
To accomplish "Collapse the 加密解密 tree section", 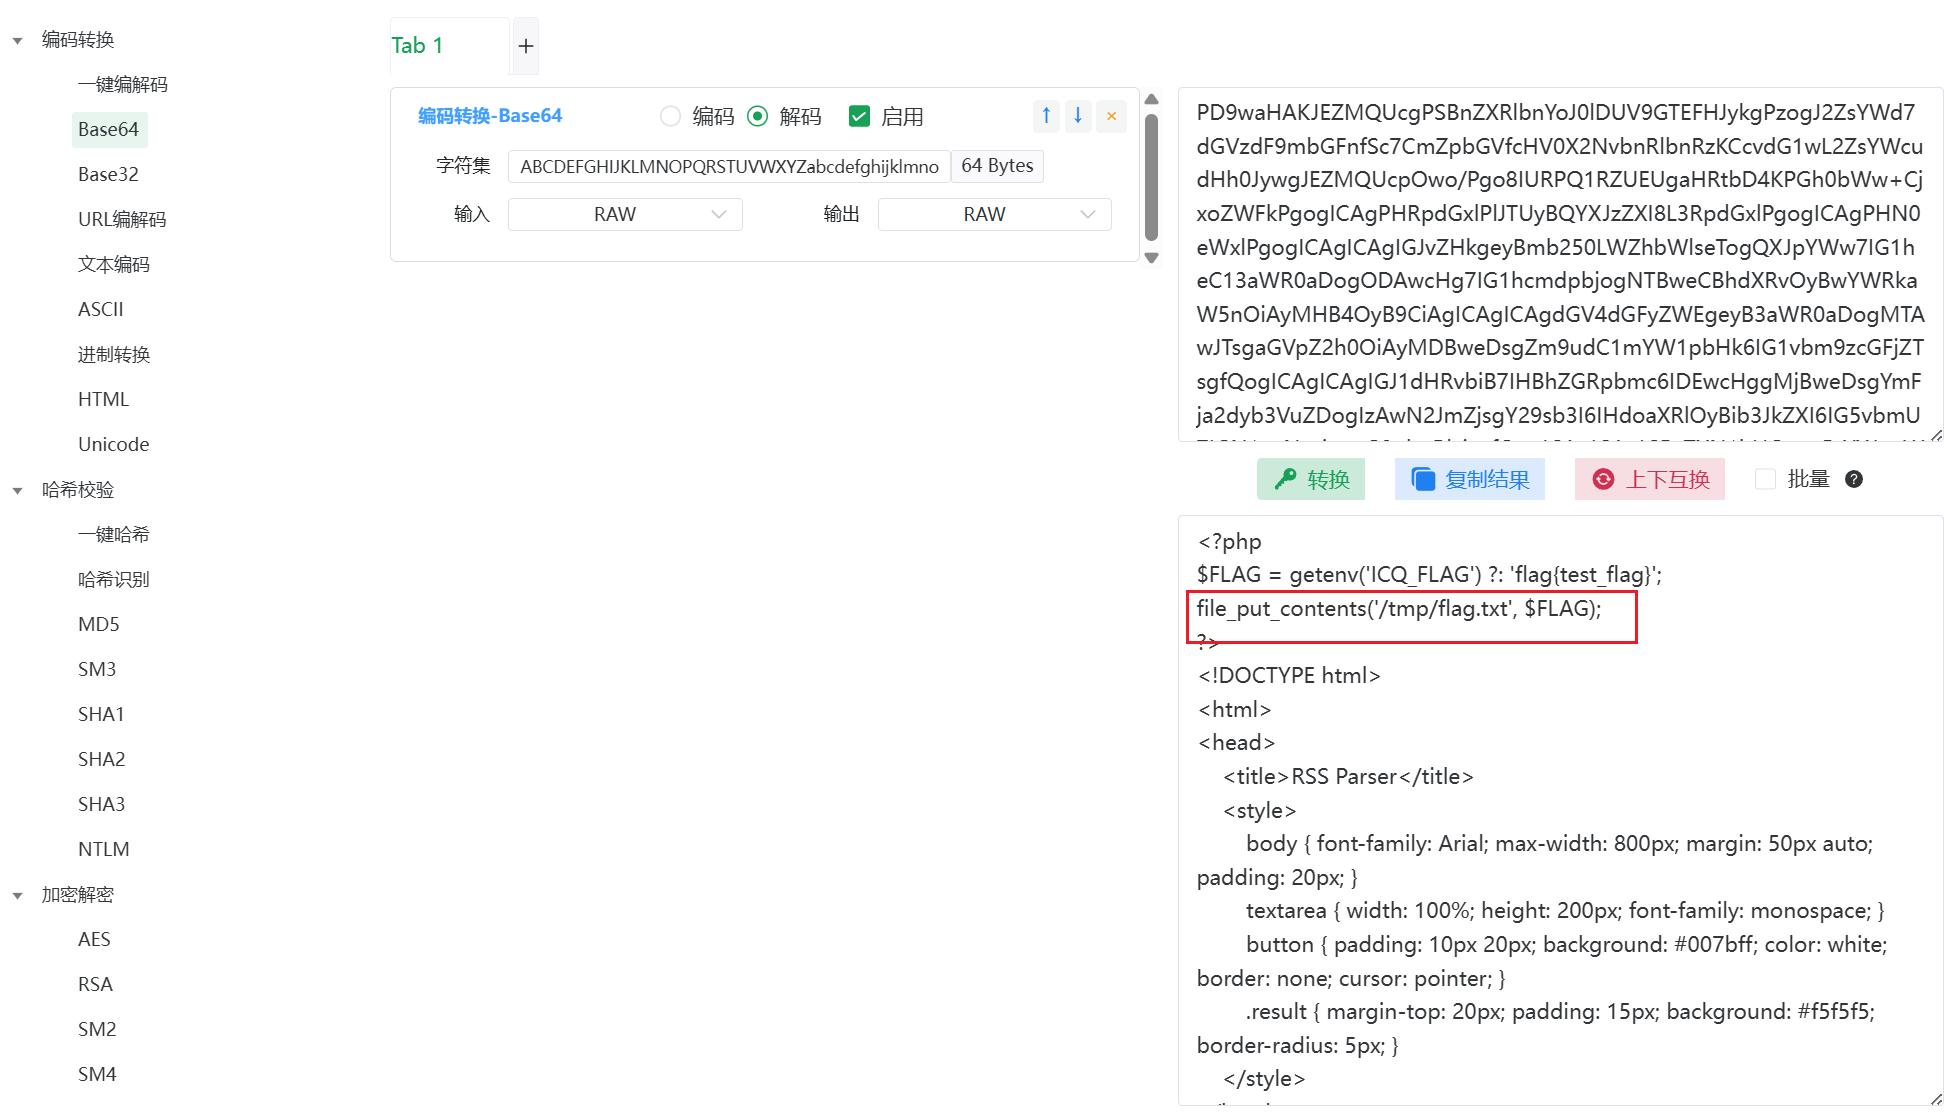I will click(x=17, y=896).
